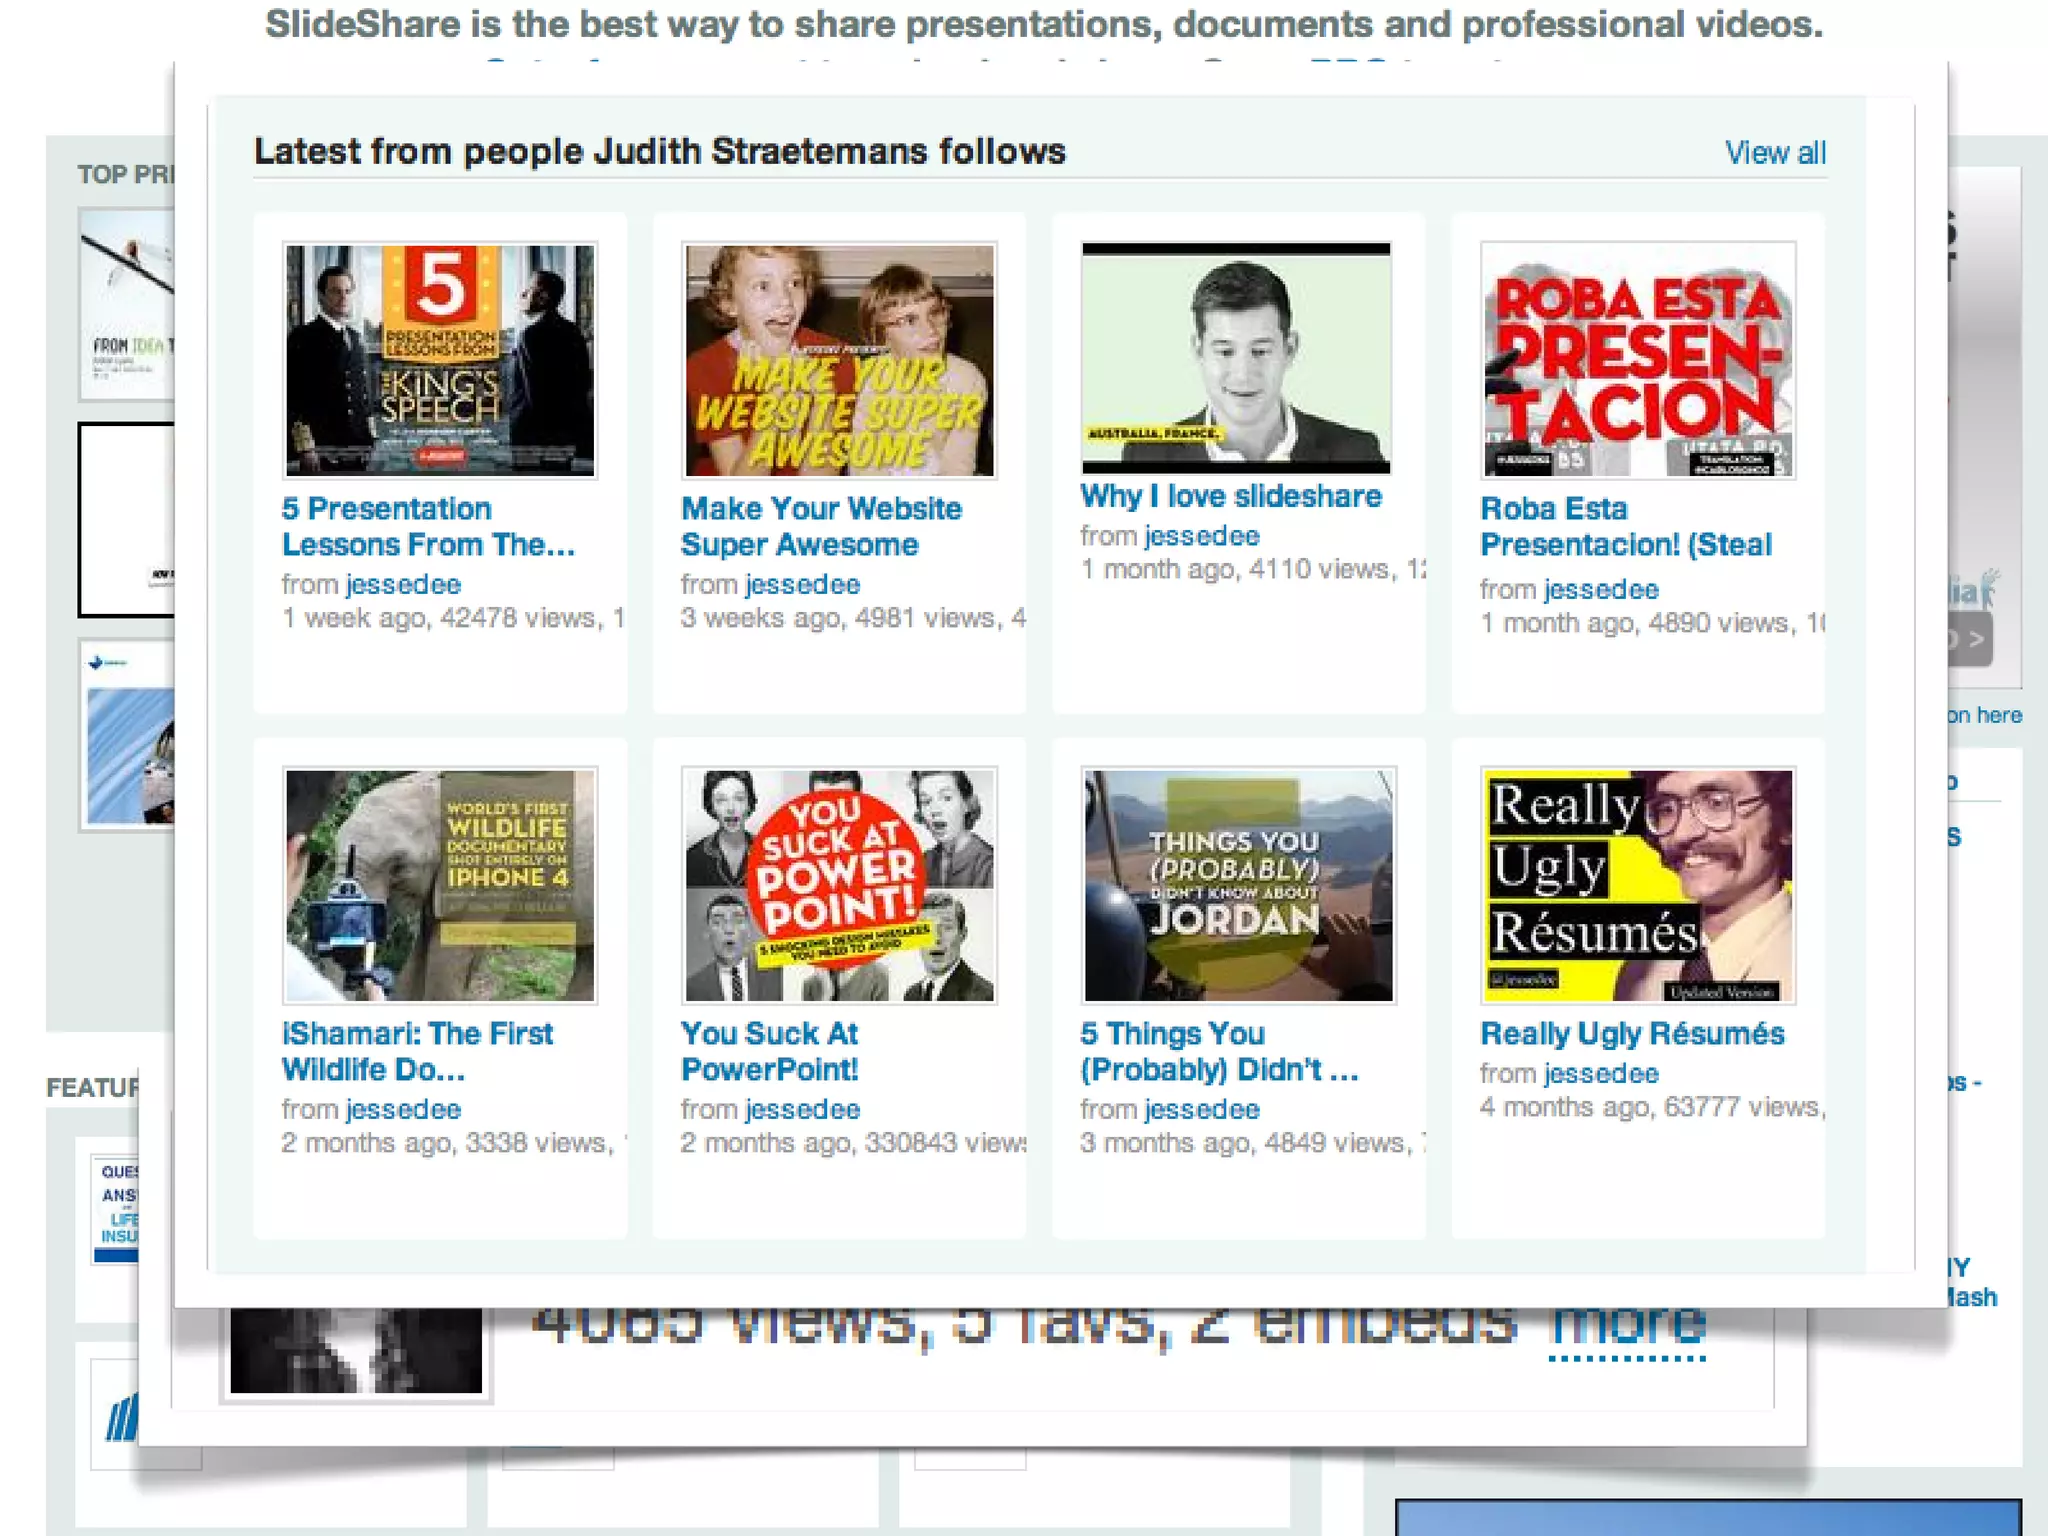Open Roba Esta Presentacion thumbnail

click(x=1637, y=360)
